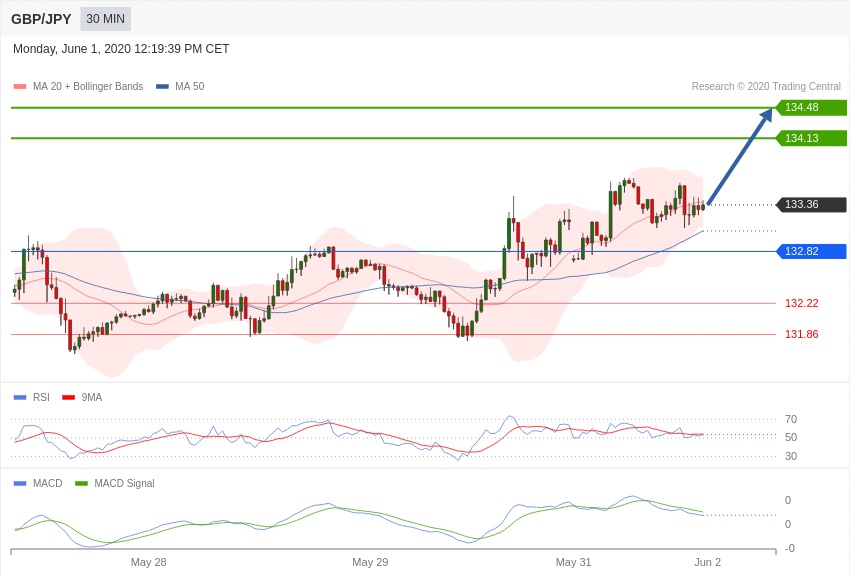Click the 131.86 support price label
850x576 pixels.
[x=801, y=334]
